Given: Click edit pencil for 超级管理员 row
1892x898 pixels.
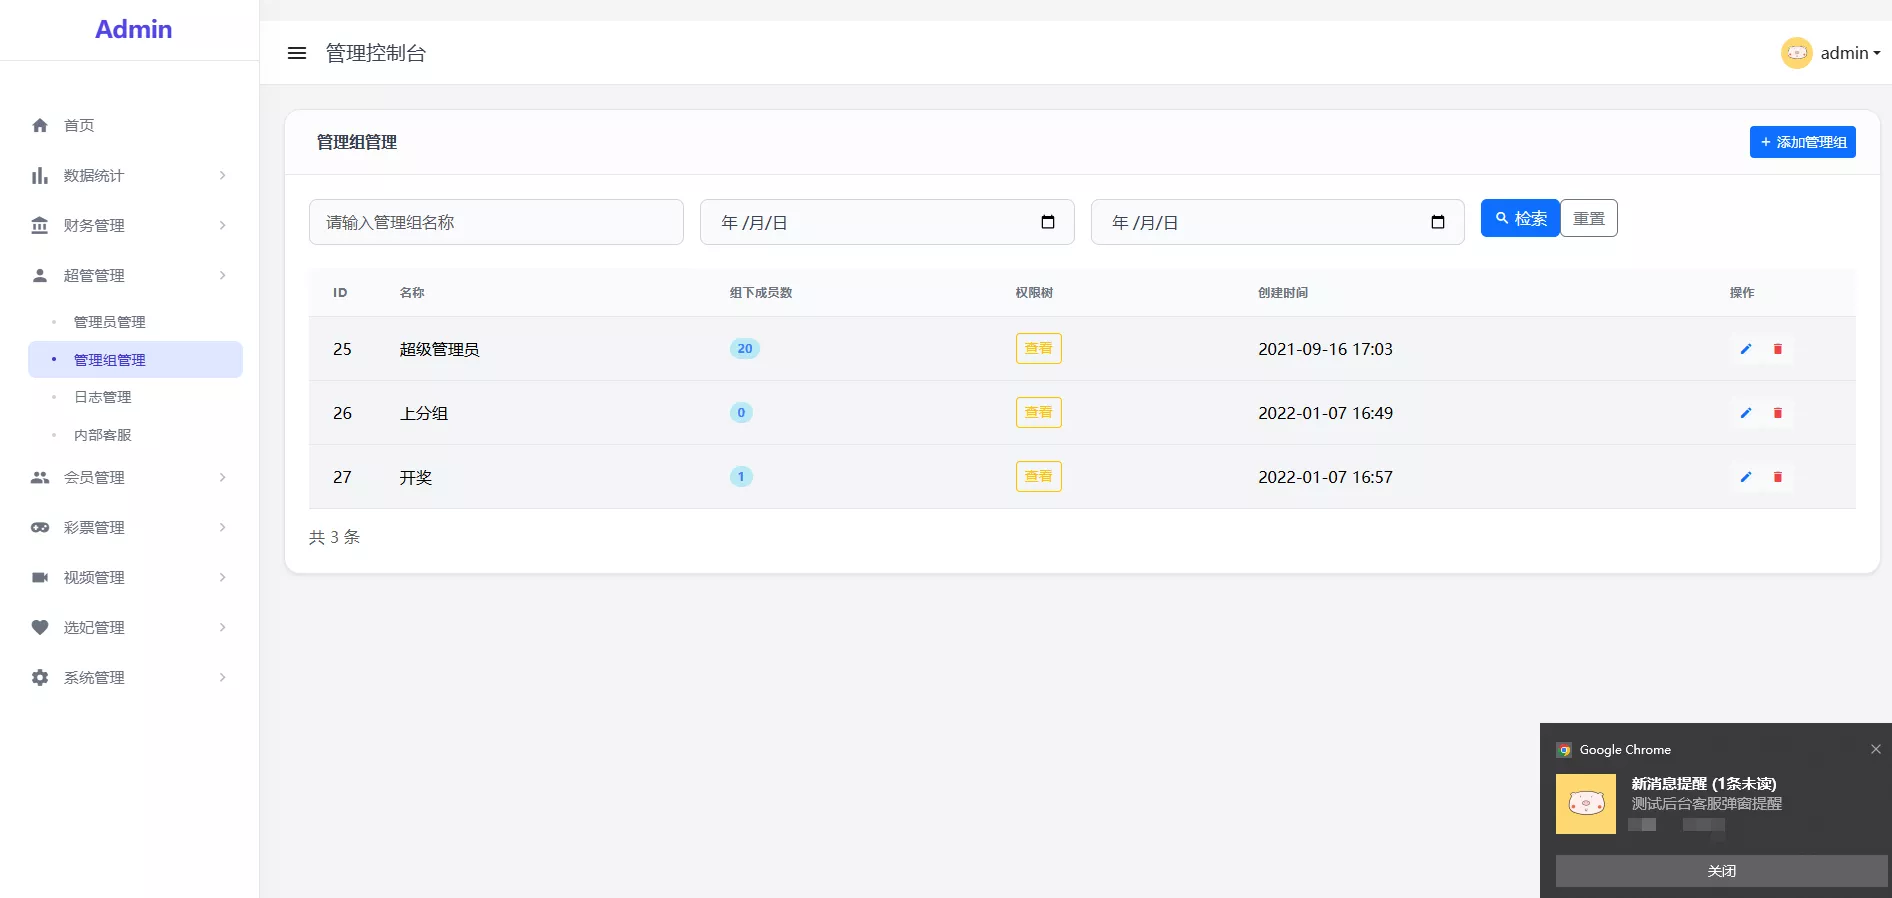Looking at the screenshot, I should pyautogui.click(x=1745, y=349).
